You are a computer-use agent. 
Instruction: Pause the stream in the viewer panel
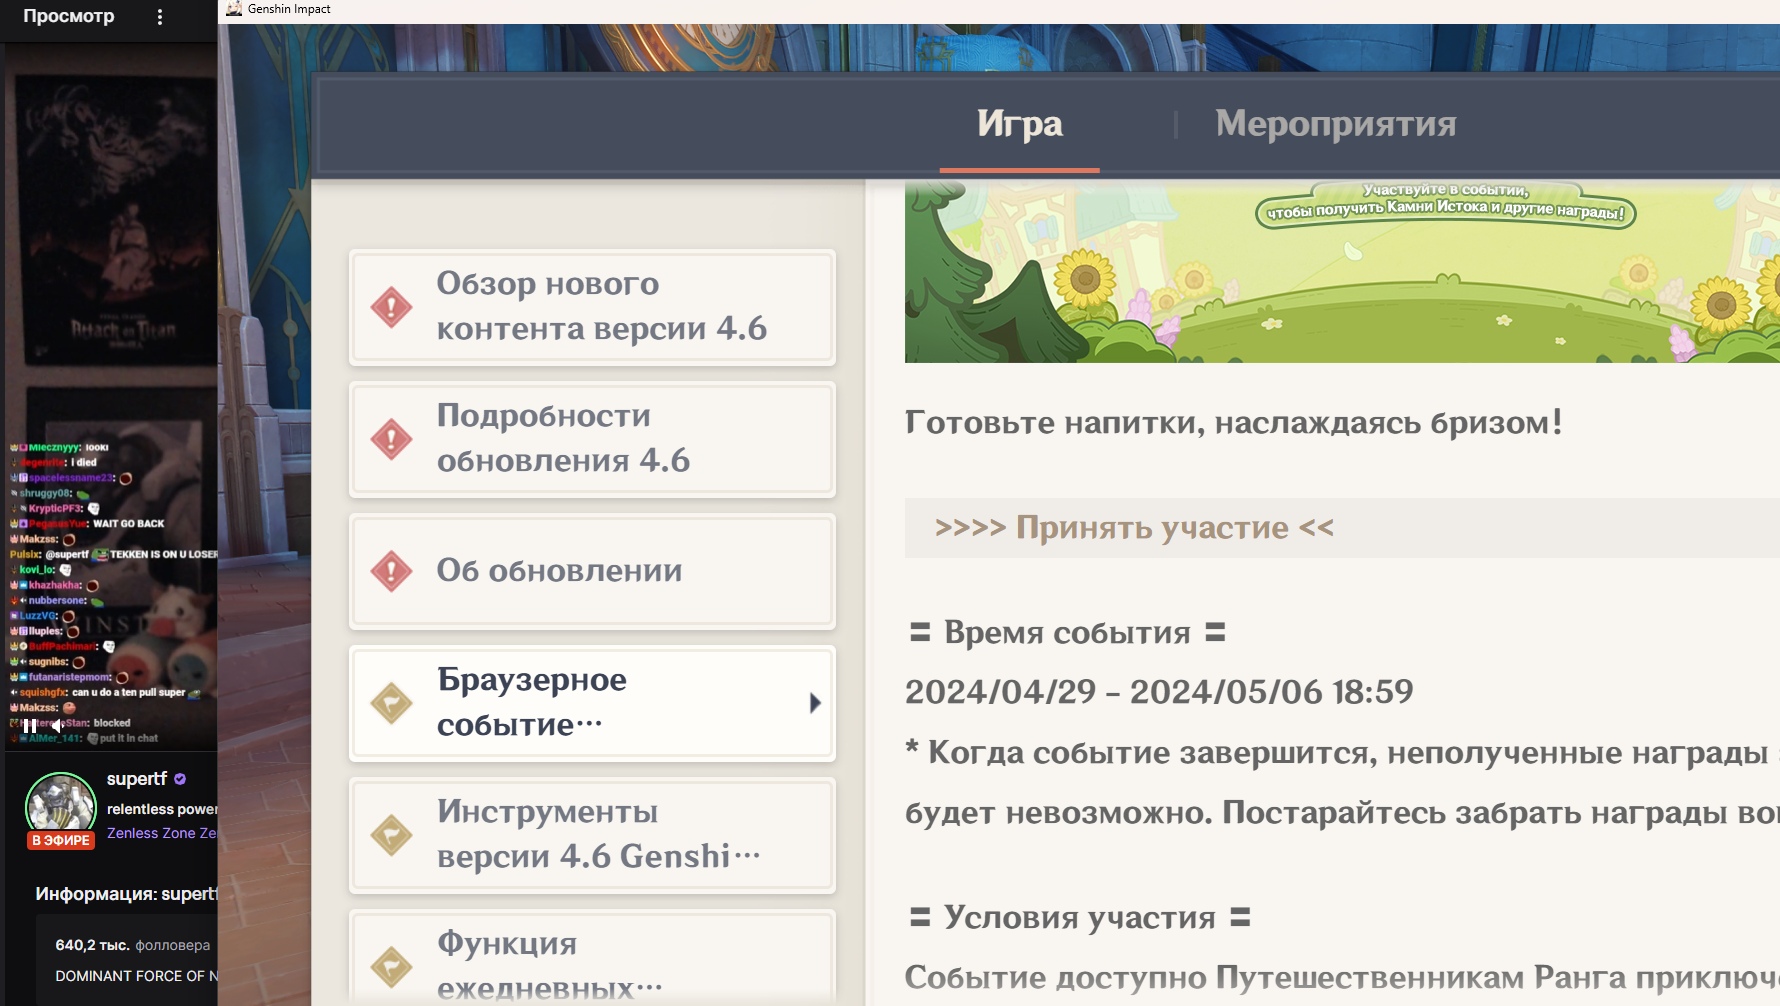coord(30,725)
